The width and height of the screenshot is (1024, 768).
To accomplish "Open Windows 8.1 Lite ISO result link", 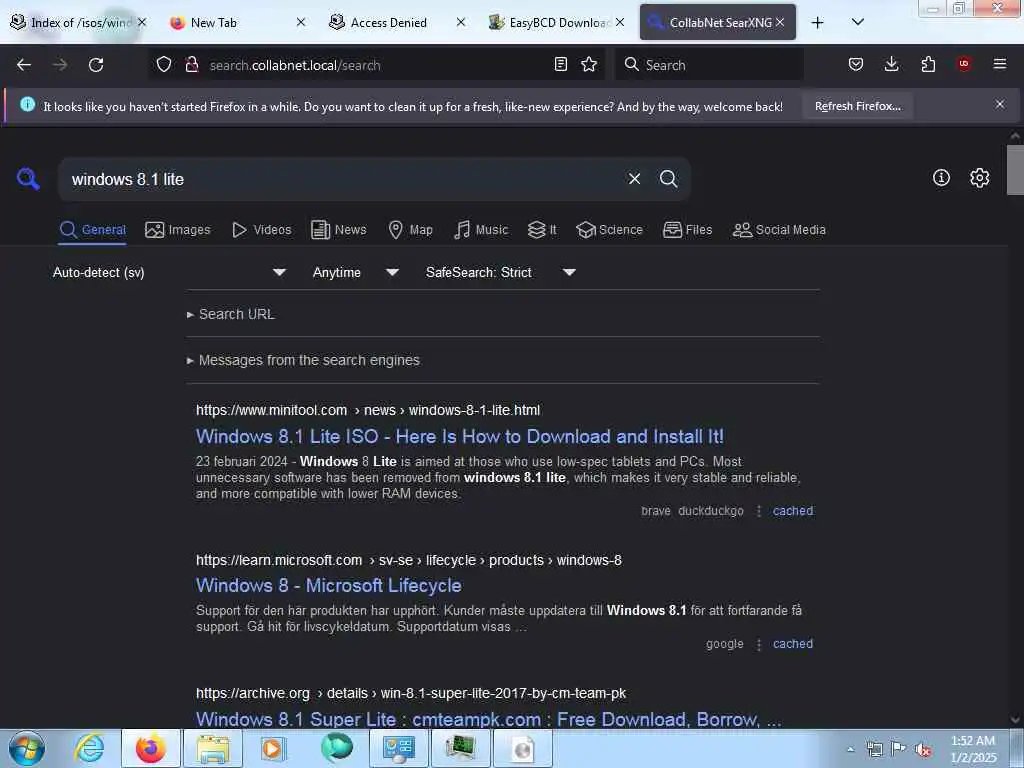I will (460, 436).
